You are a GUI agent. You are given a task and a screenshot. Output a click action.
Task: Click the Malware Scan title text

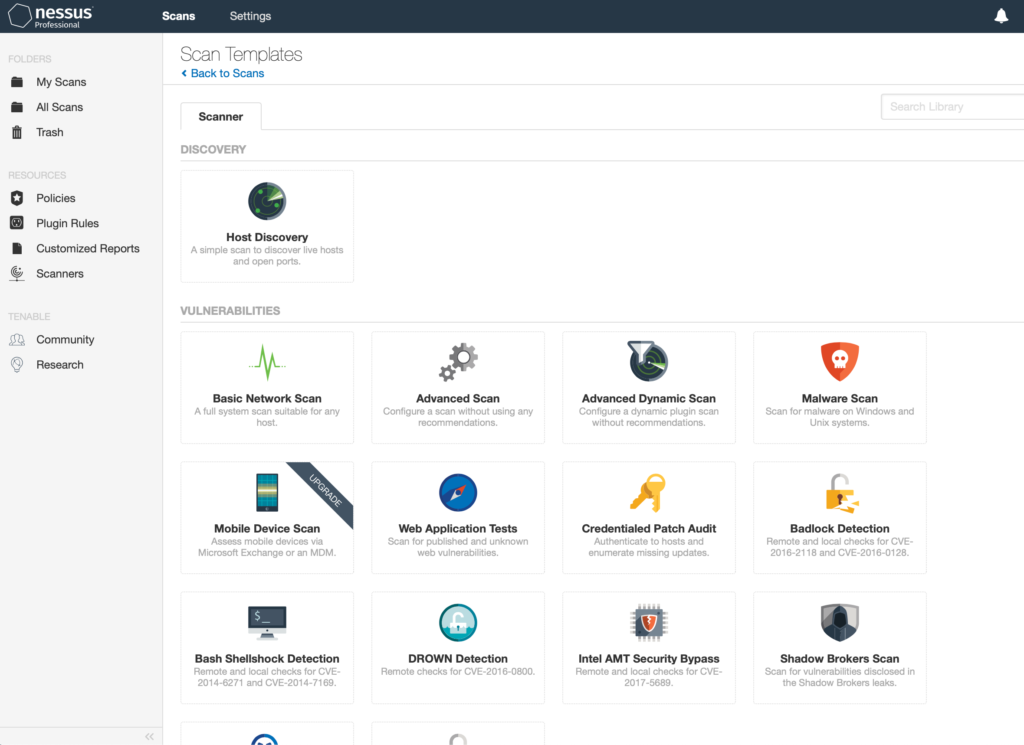(x=840, y=398)
